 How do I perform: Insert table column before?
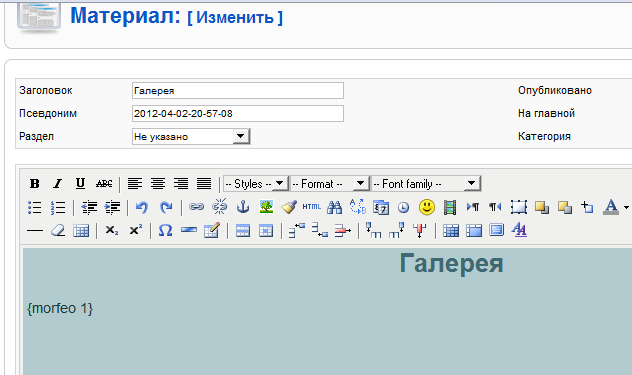pyautogui.click(x=373, y=230)
